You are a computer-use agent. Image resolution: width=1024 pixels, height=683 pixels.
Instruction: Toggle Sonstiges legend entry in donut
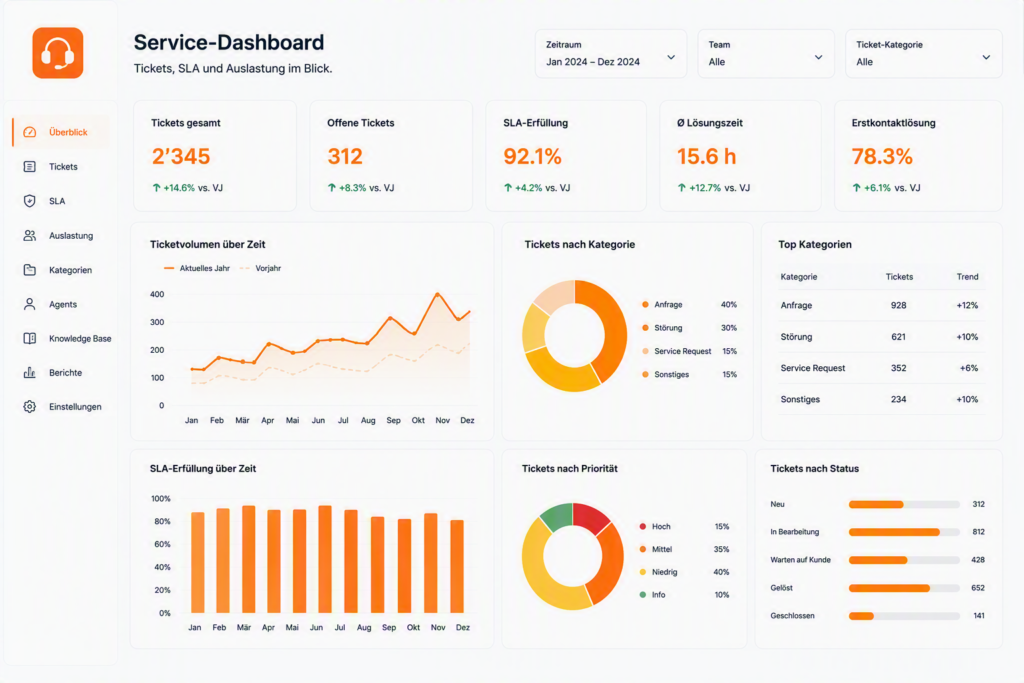pos(689,375)
